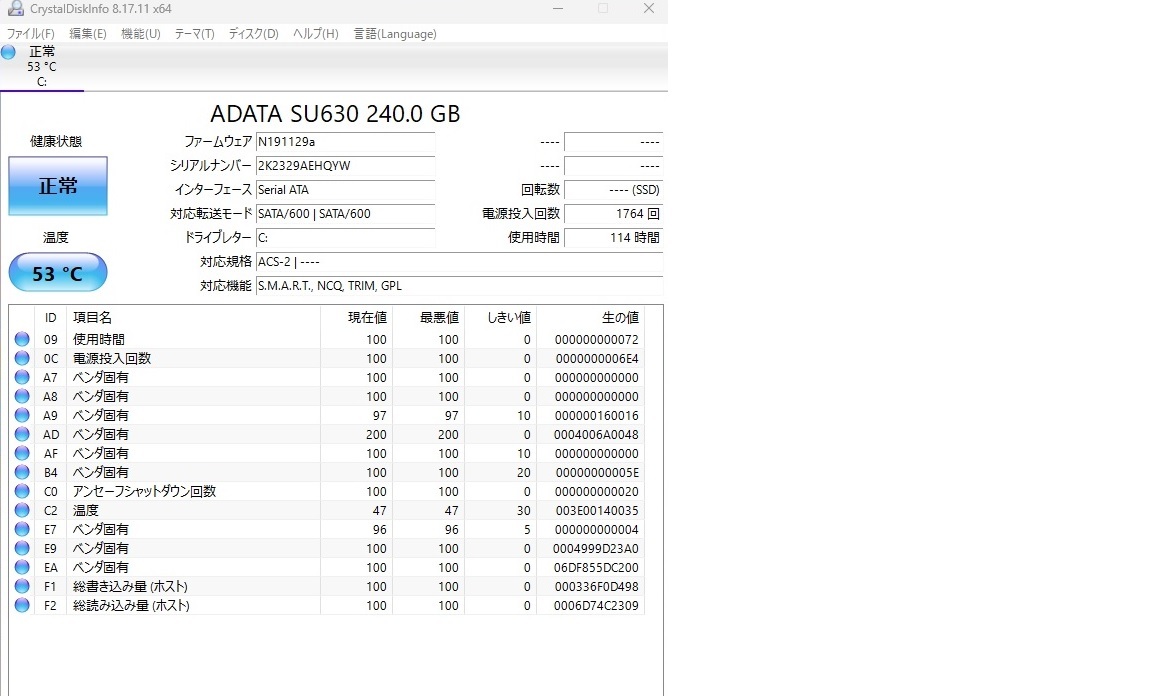Open the 機能(U) menu

click(x=140, y=34)
